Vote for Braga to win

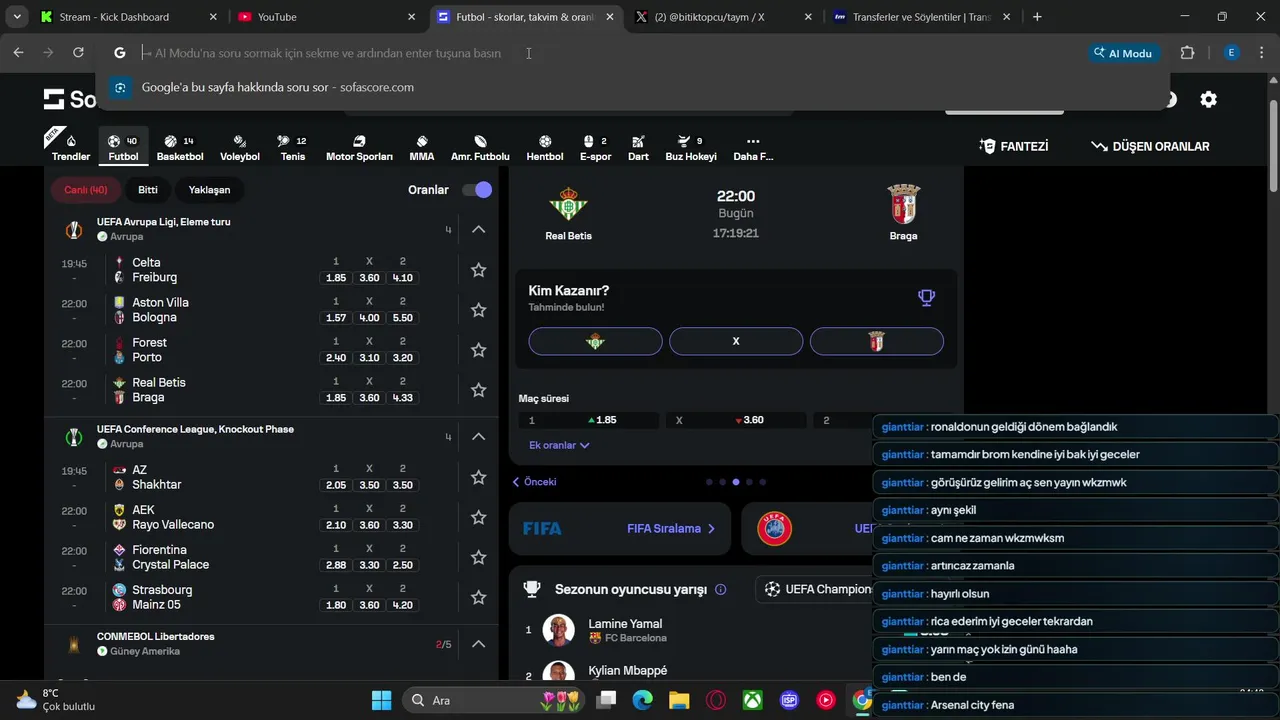877,341
